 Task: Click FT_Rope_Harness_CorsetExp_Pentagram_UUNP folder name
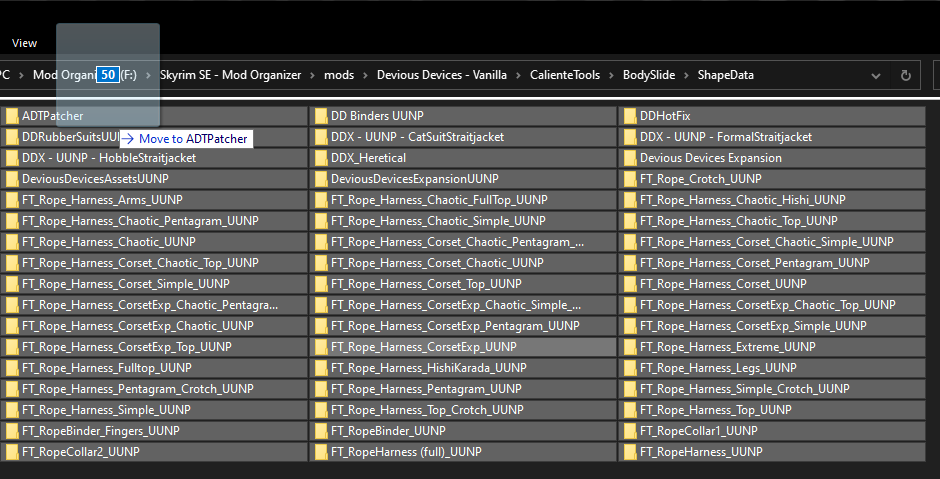455,326
